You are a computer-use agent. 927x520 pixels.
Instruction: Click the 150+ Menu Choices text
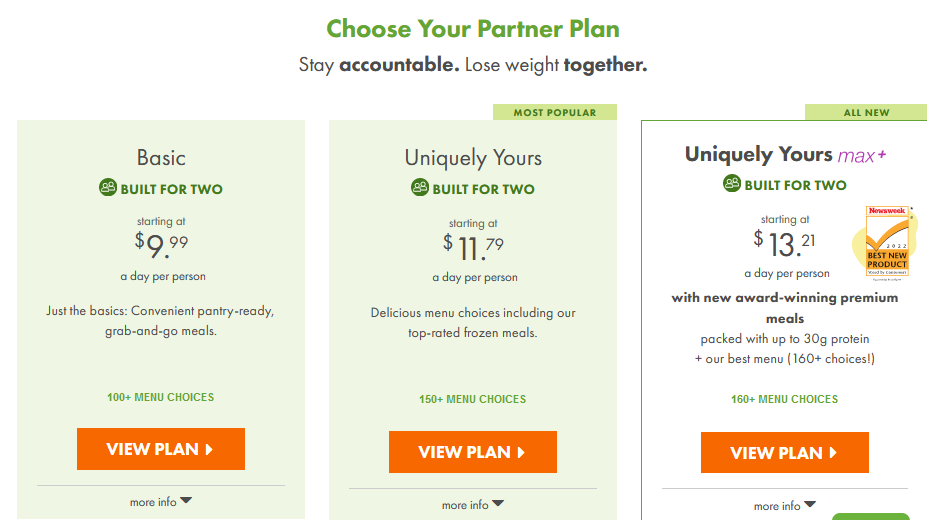tap(472, 399)
